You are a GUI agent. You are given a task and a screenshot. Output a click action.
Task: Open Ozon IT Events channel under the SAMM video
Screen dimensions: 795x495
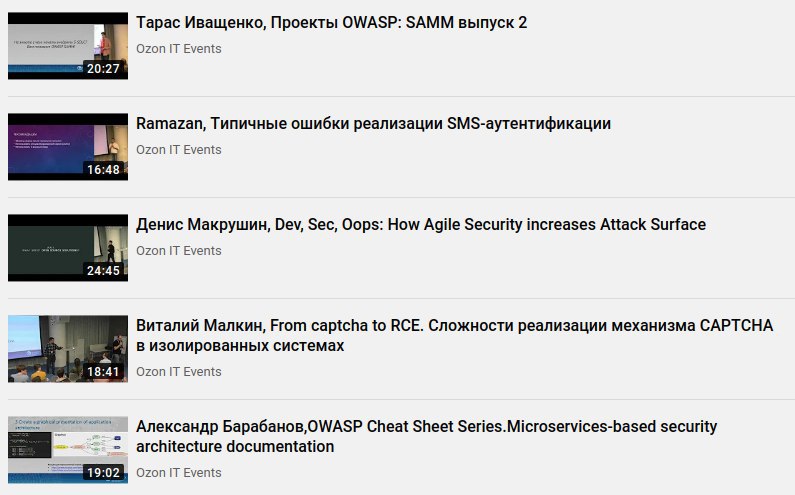[179, 48]
